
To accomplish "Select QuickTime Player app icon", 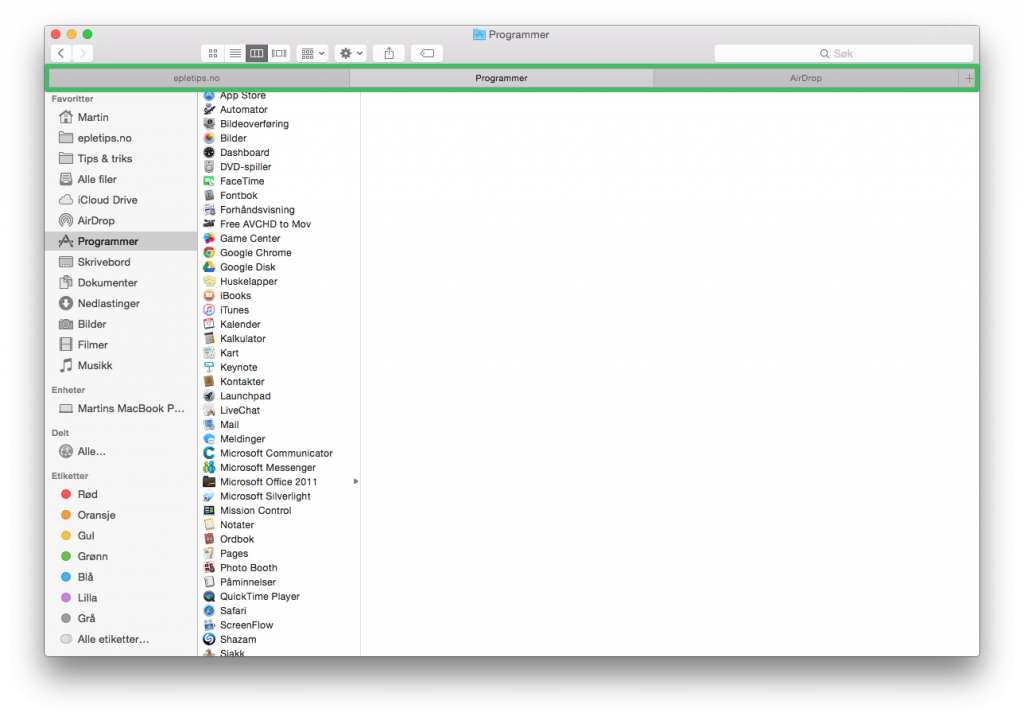I will point(209,597).
